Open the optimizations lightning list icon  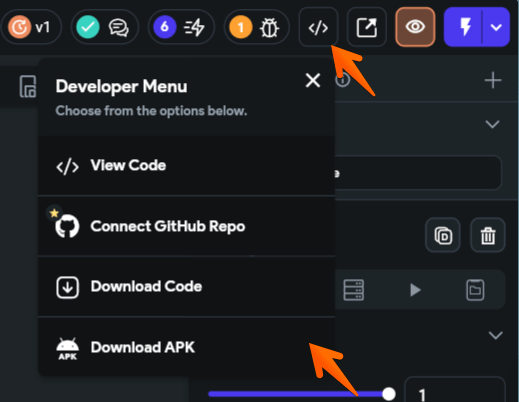[x=194, y=27]
